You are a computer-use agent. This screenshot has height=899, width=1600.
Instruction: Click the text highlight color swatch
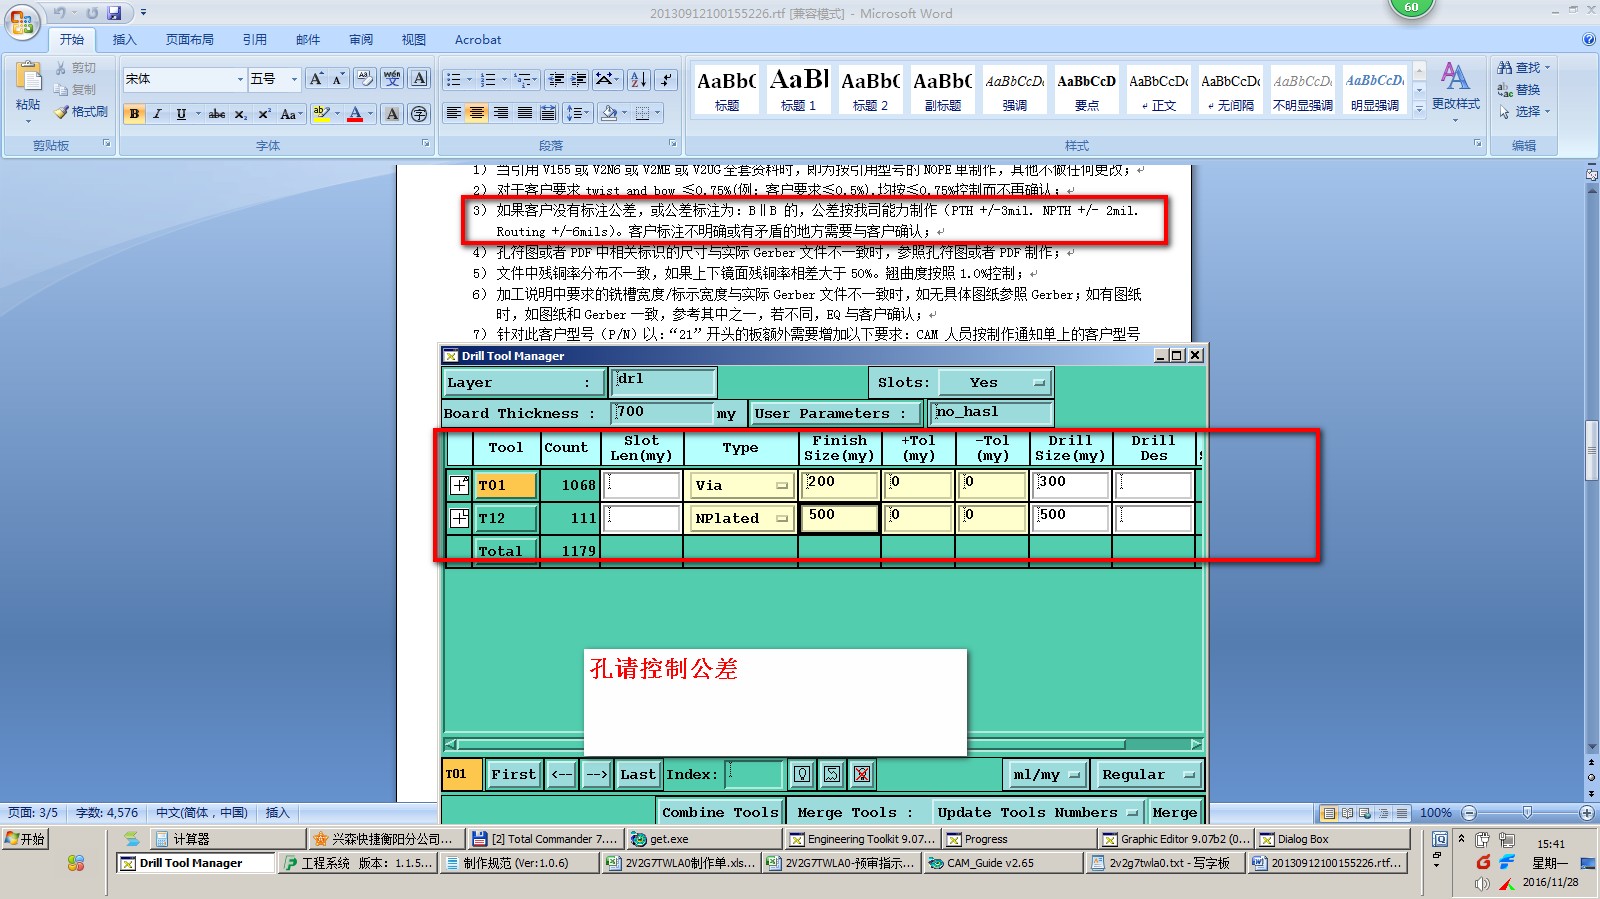click(x=321, y=114)
